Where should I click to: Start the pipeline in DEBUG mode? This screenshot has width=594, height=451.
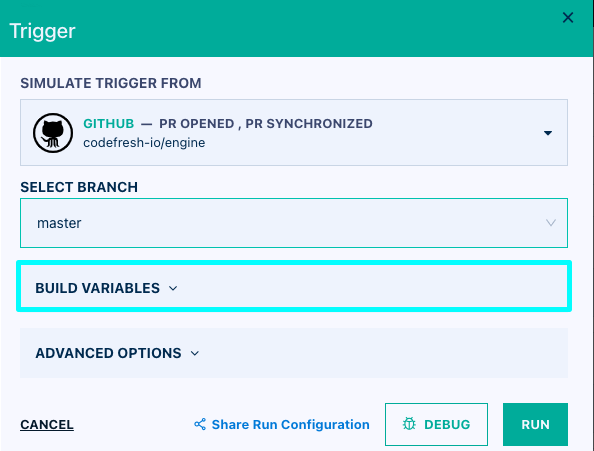click(436, 424)
